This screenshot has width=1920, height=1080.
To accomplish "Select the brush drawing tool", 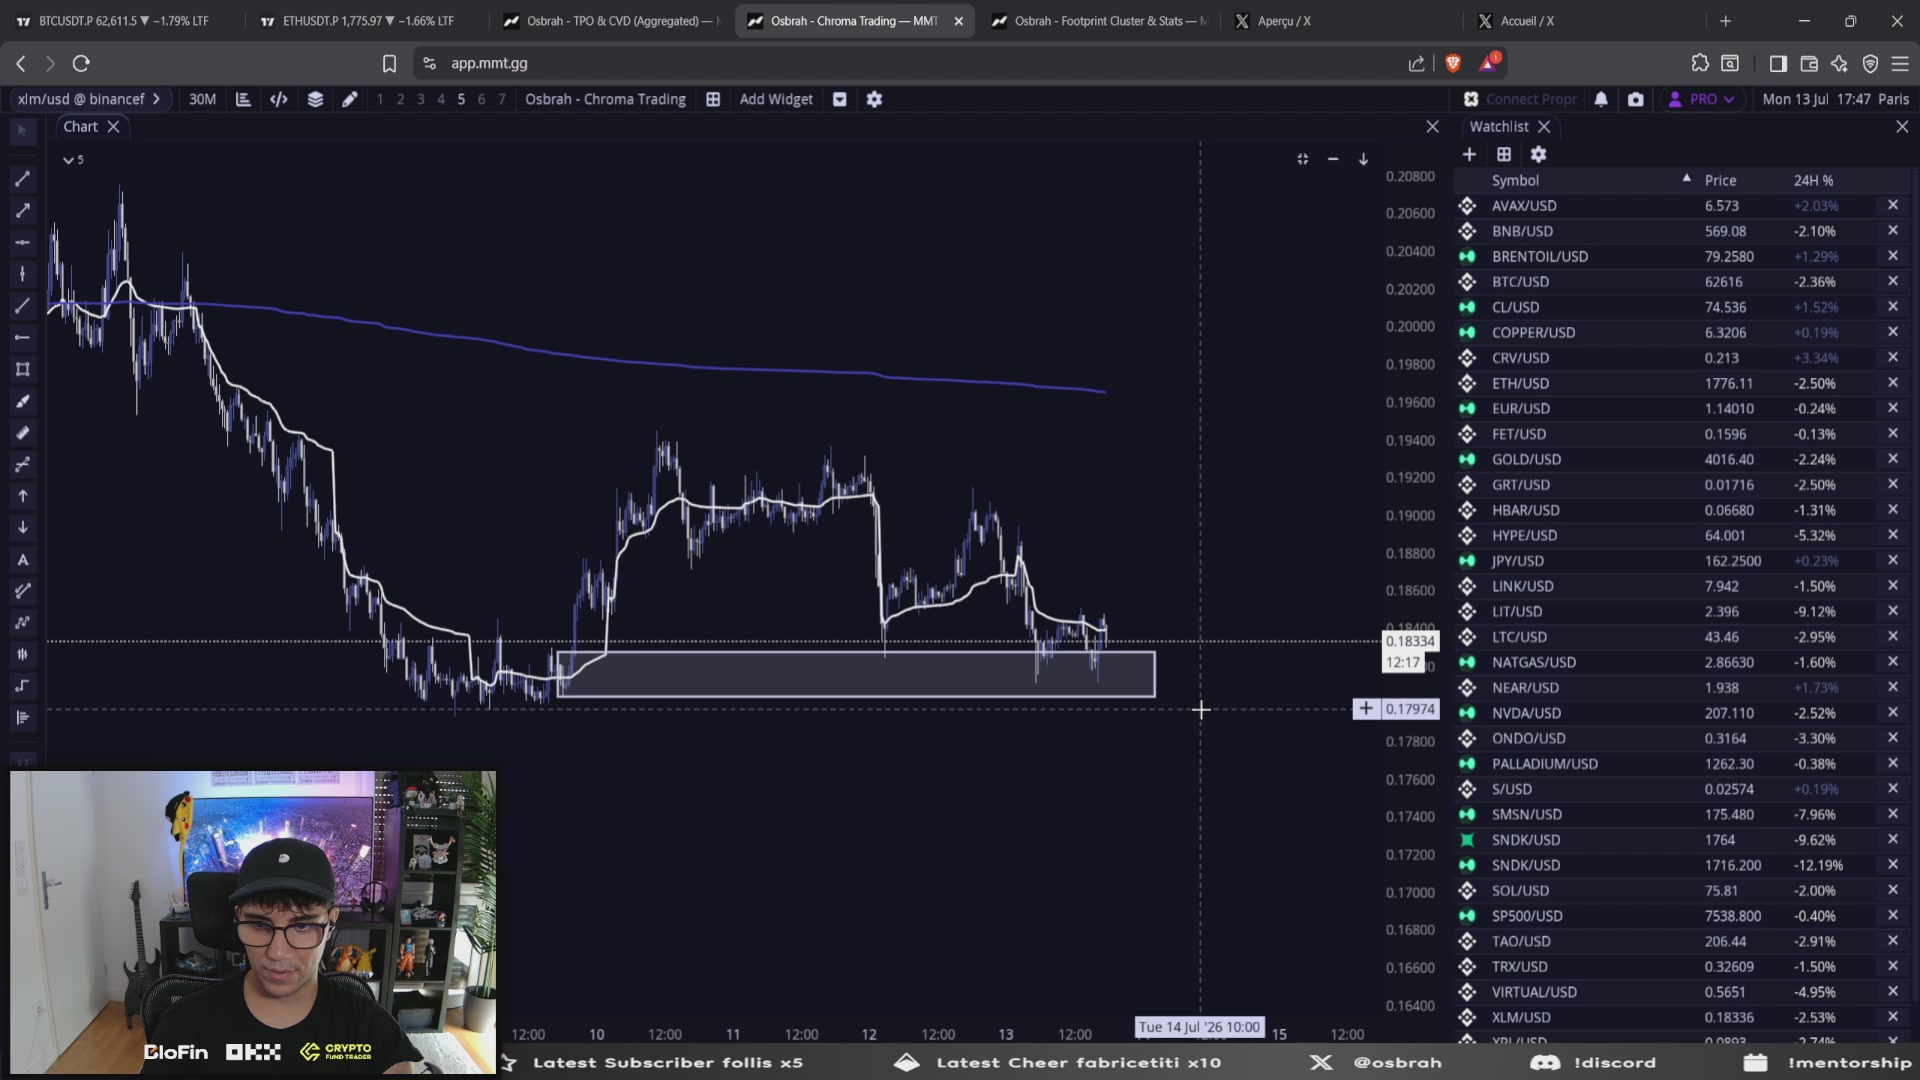I will [22, 401].
